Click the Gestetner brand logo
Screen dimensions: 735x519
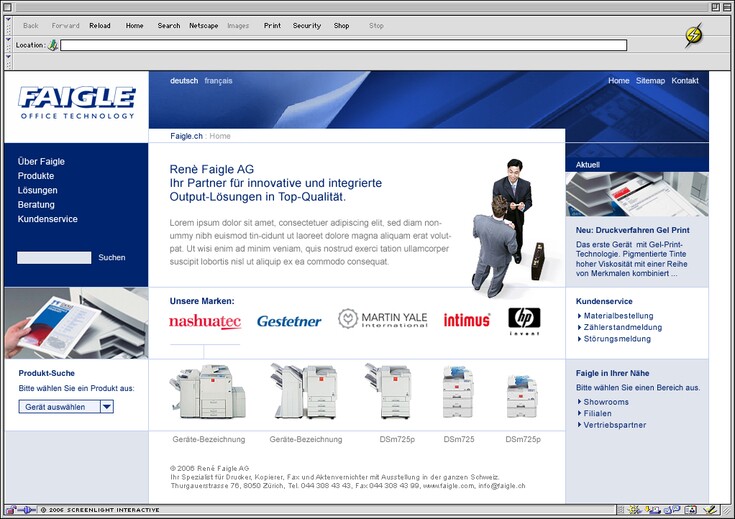289,321
